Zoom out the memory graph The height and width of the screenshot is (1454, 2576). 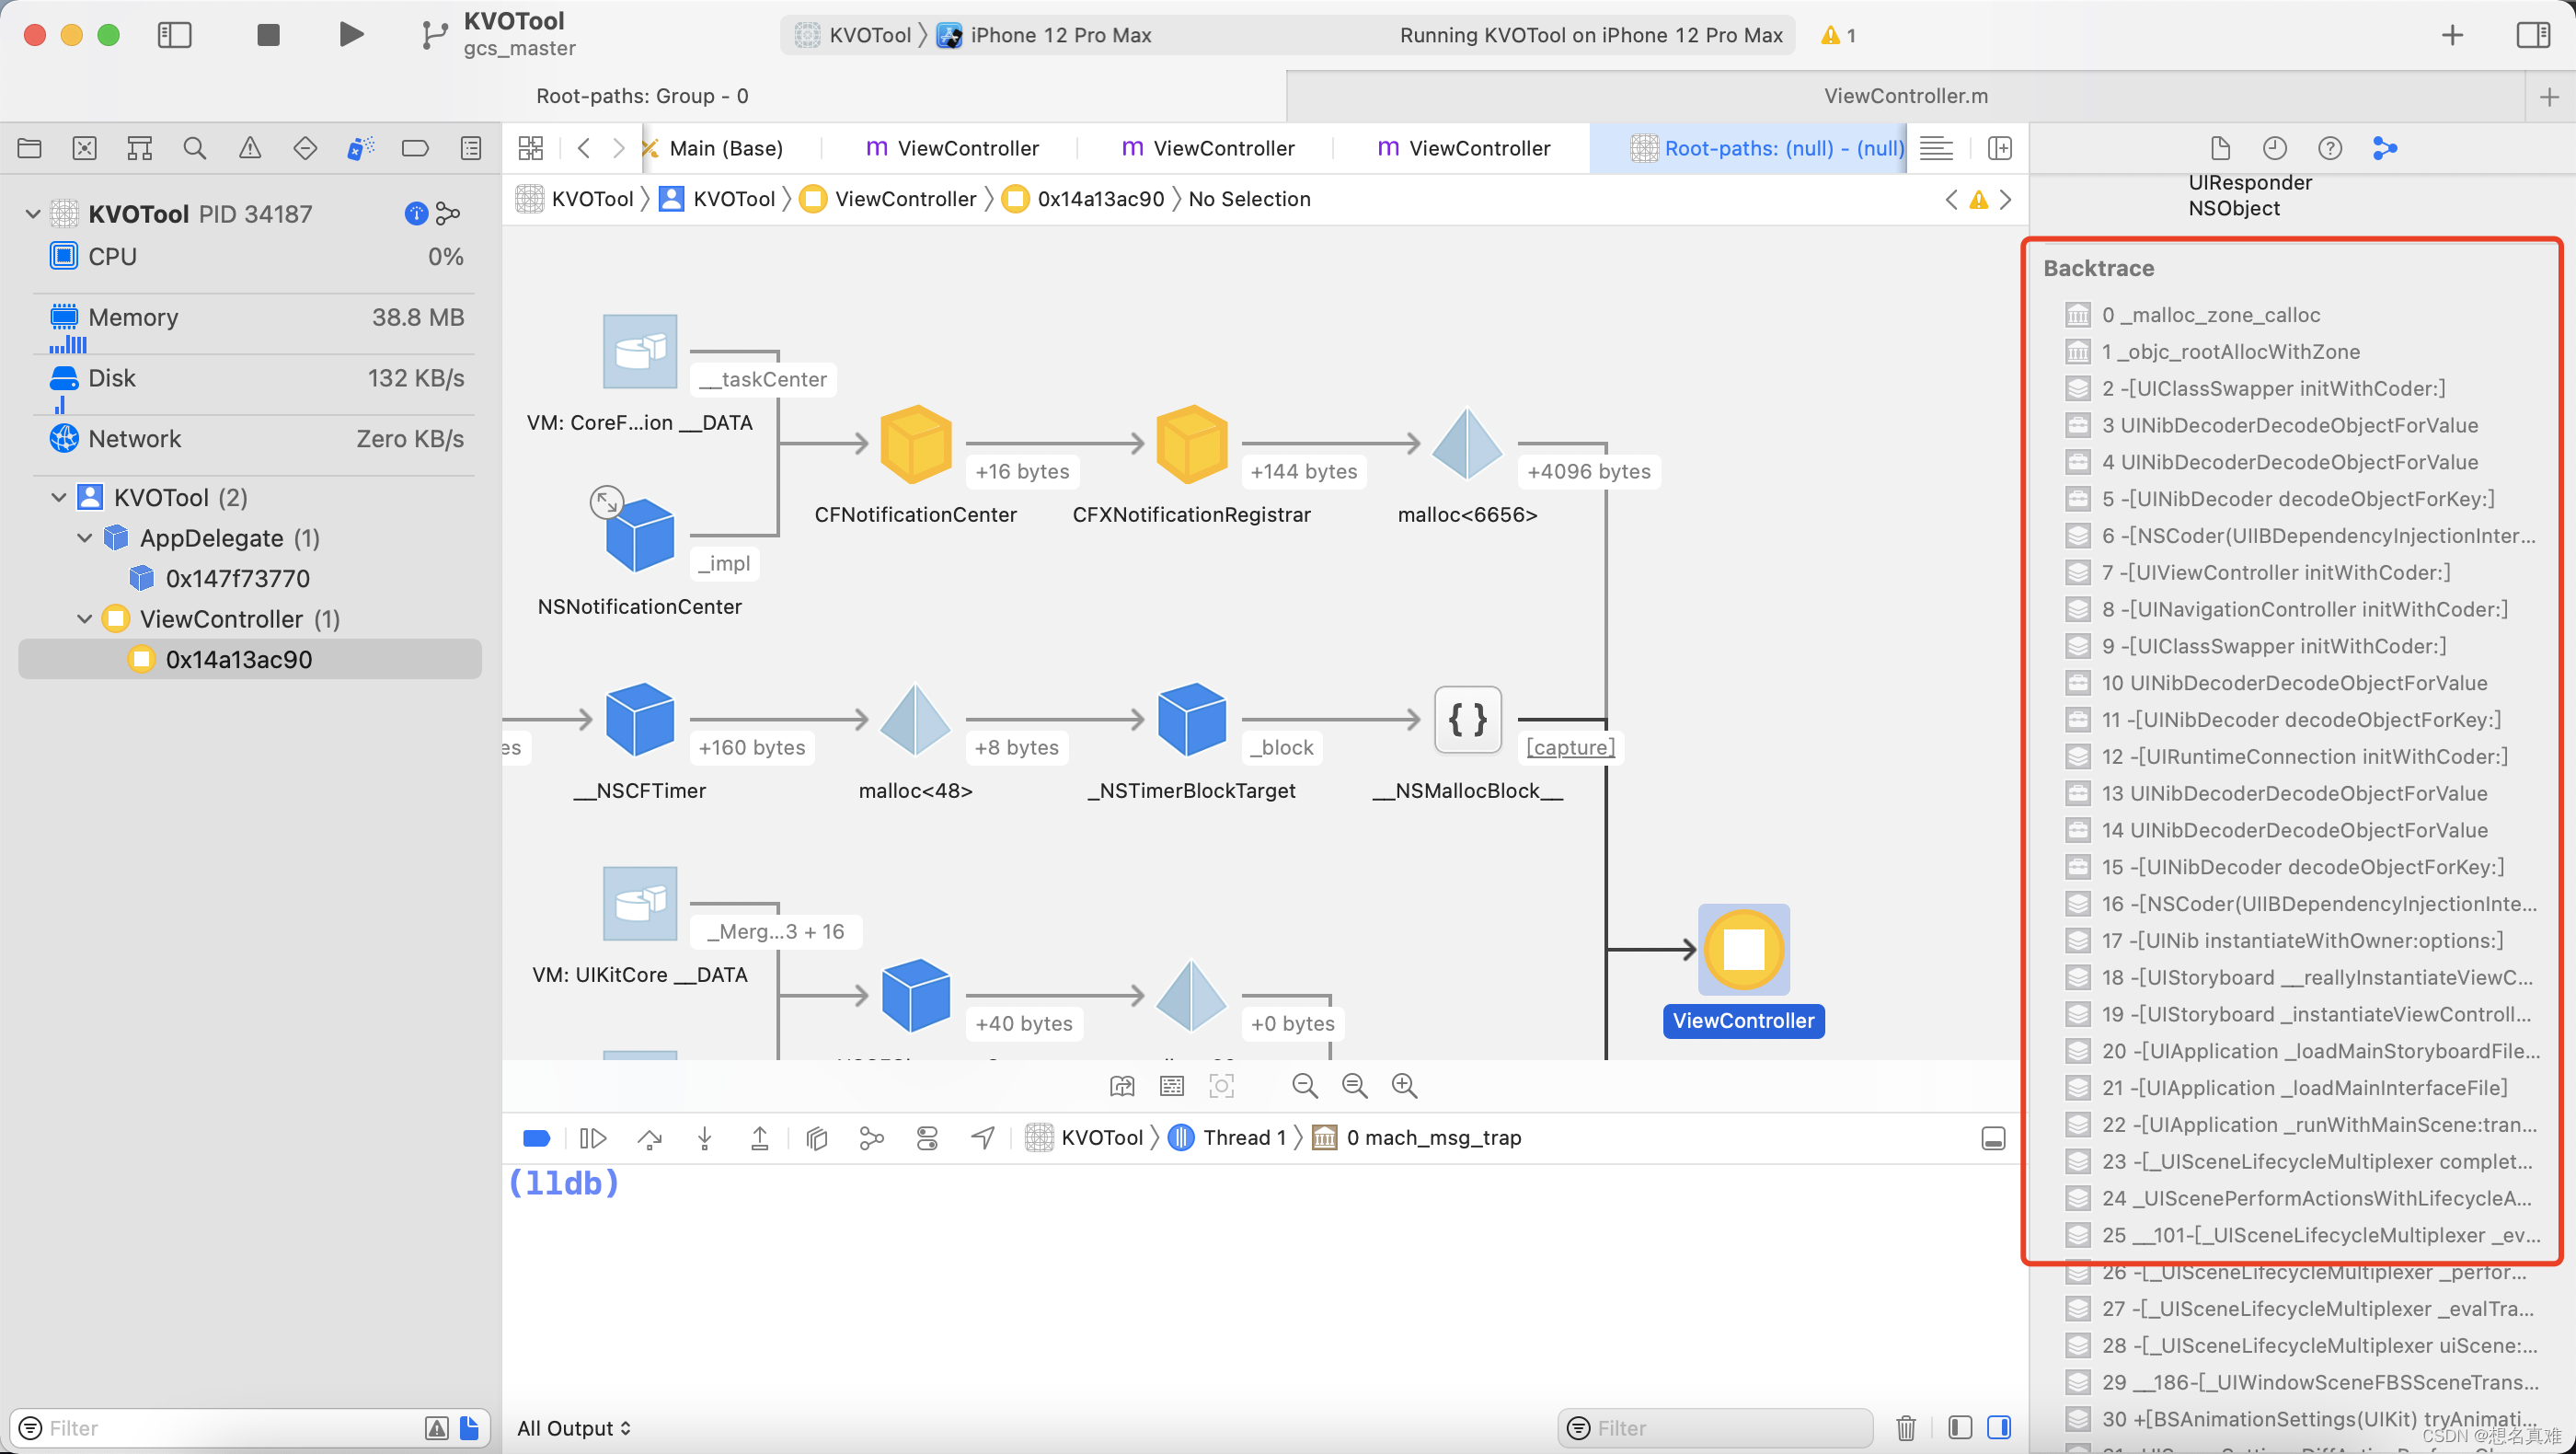[1304, 1086]
